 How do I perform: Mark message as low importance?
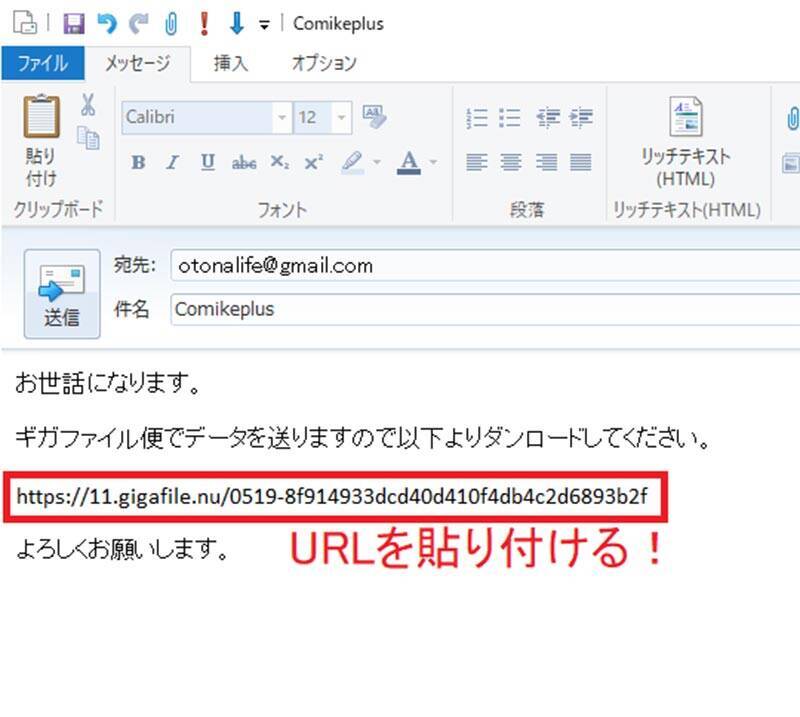[x=237, y=23]
